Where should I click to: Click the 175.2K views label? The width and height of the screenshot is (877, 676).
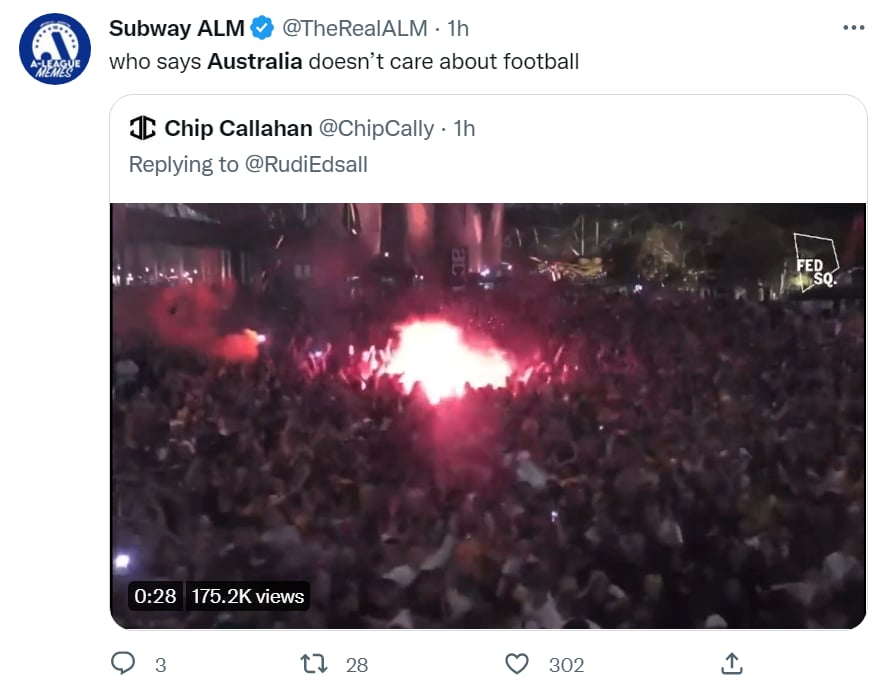(248, 596)
